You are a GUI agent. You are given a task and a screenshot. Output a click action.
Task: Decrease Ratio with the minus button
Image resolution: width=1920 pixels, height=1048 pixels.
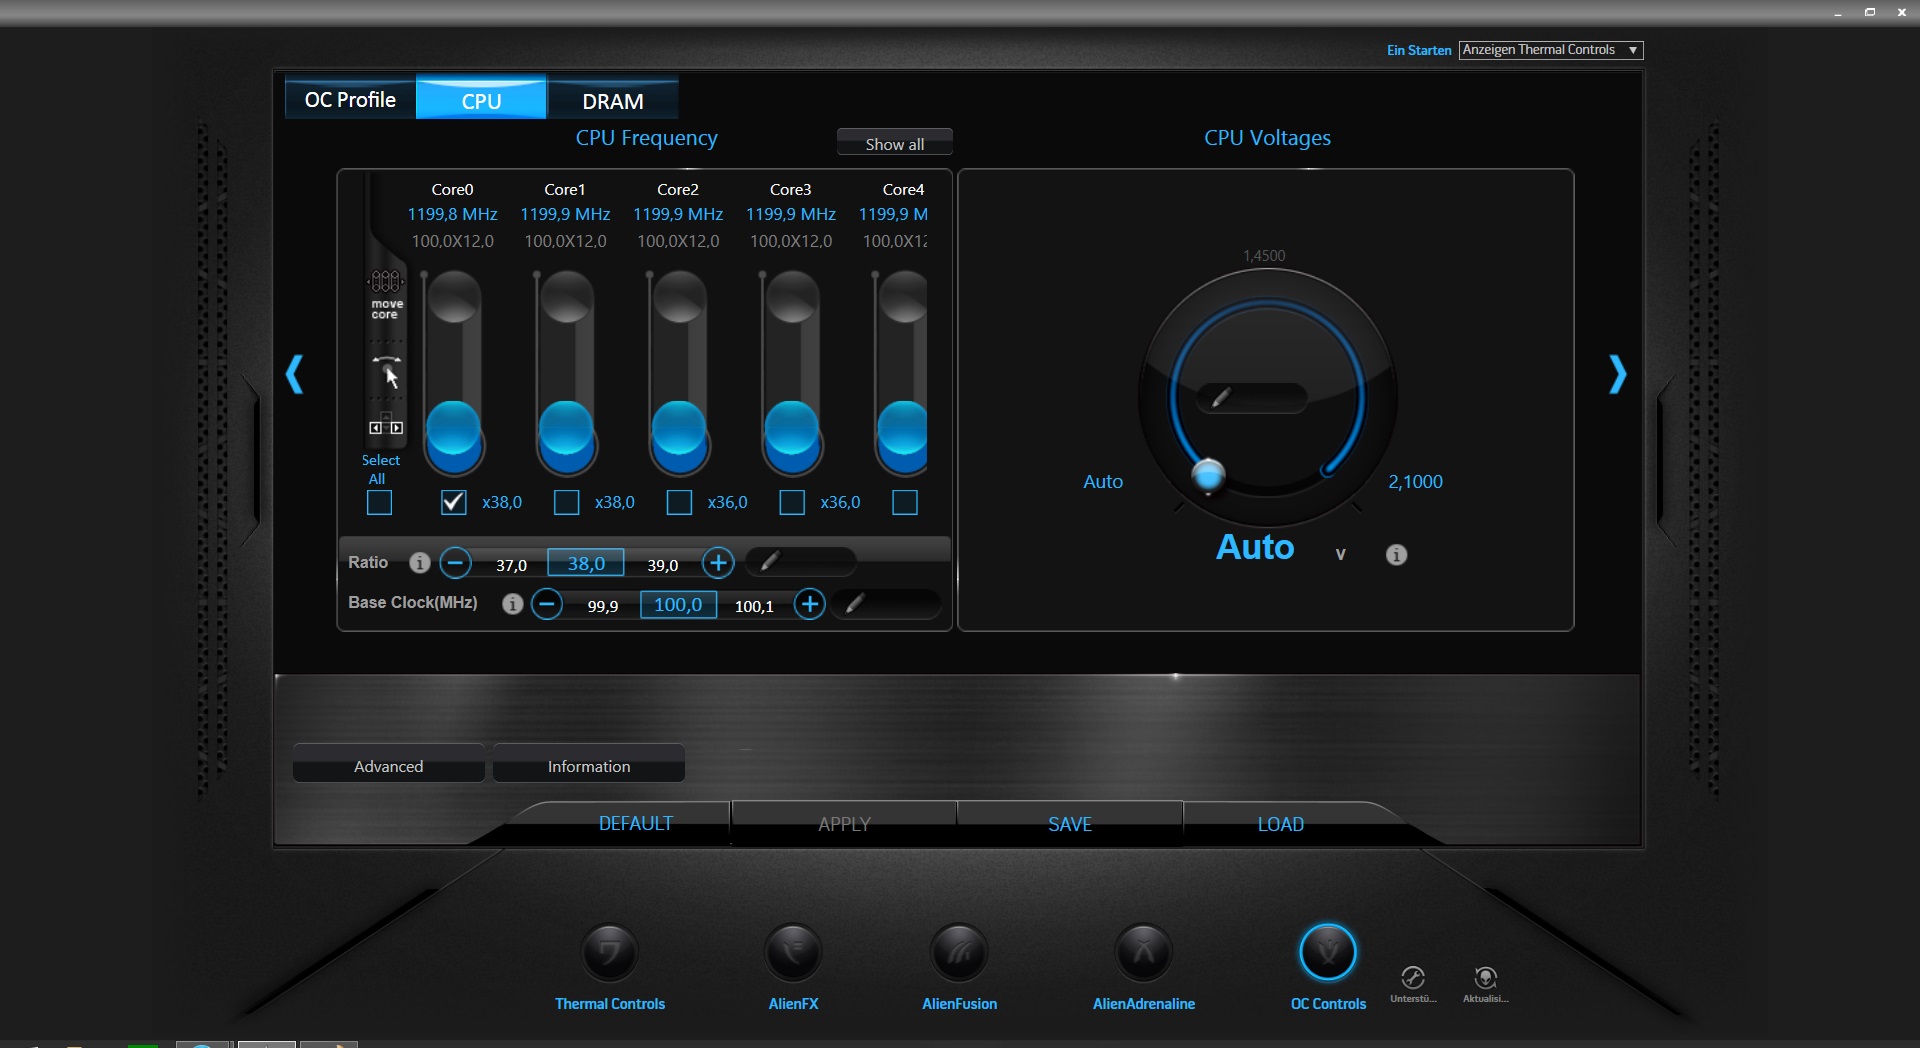click(455, 563)
